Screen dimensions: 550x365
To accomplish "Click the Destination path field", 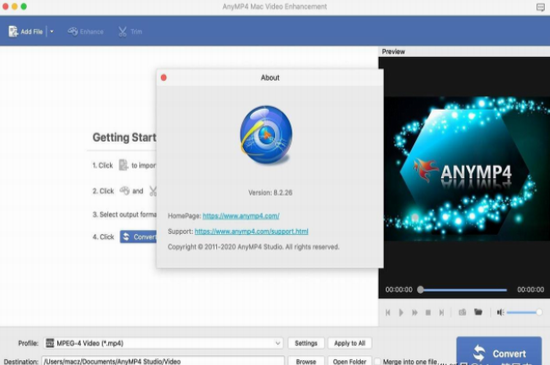I will (163, 361).
